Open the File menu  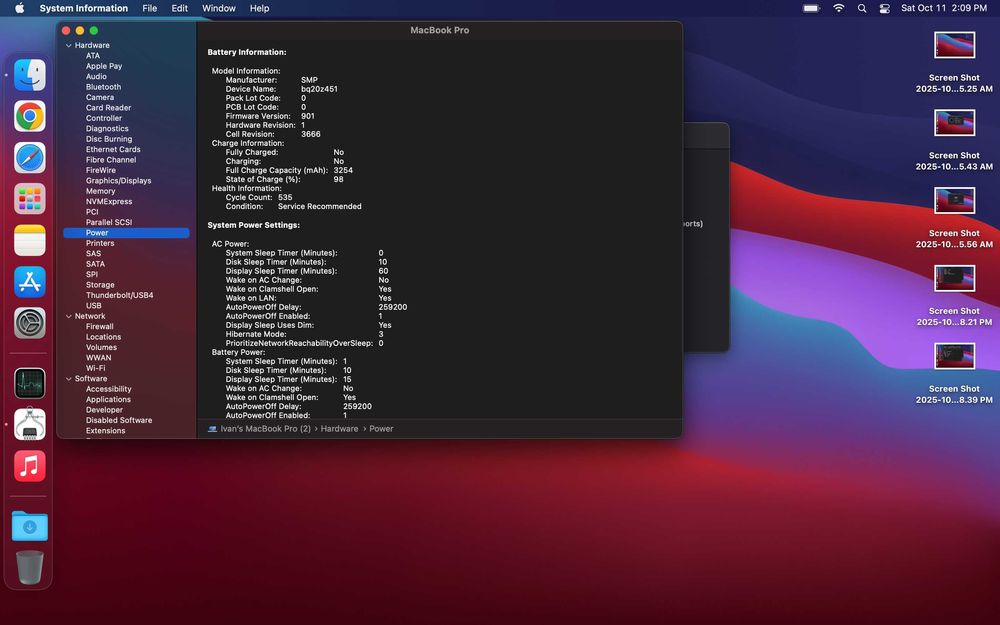149,8
